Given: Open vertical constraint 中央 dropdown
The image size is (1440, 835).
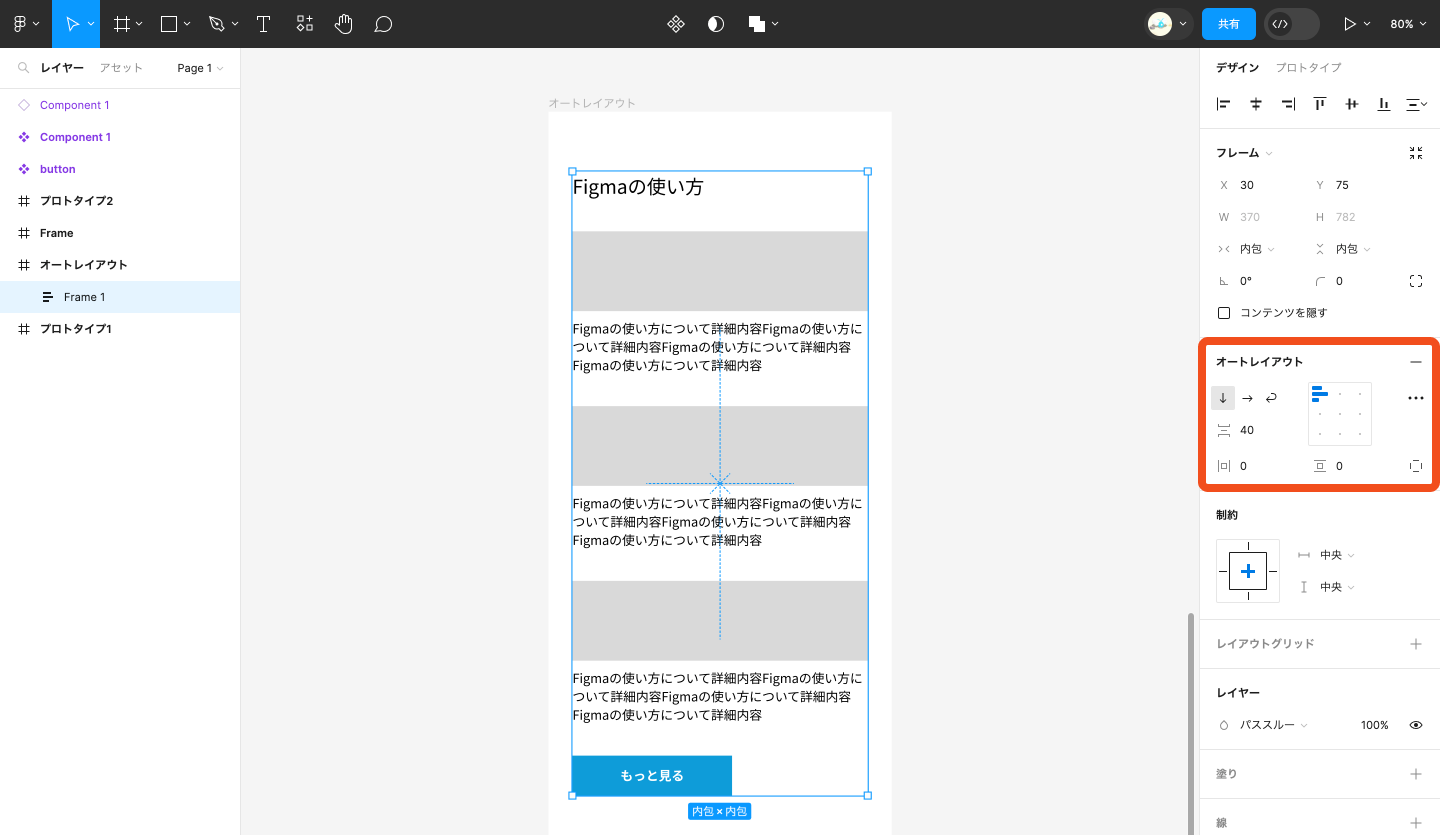Looking at the screenshot, I should pyautogui.click(x=1337, y=587).
